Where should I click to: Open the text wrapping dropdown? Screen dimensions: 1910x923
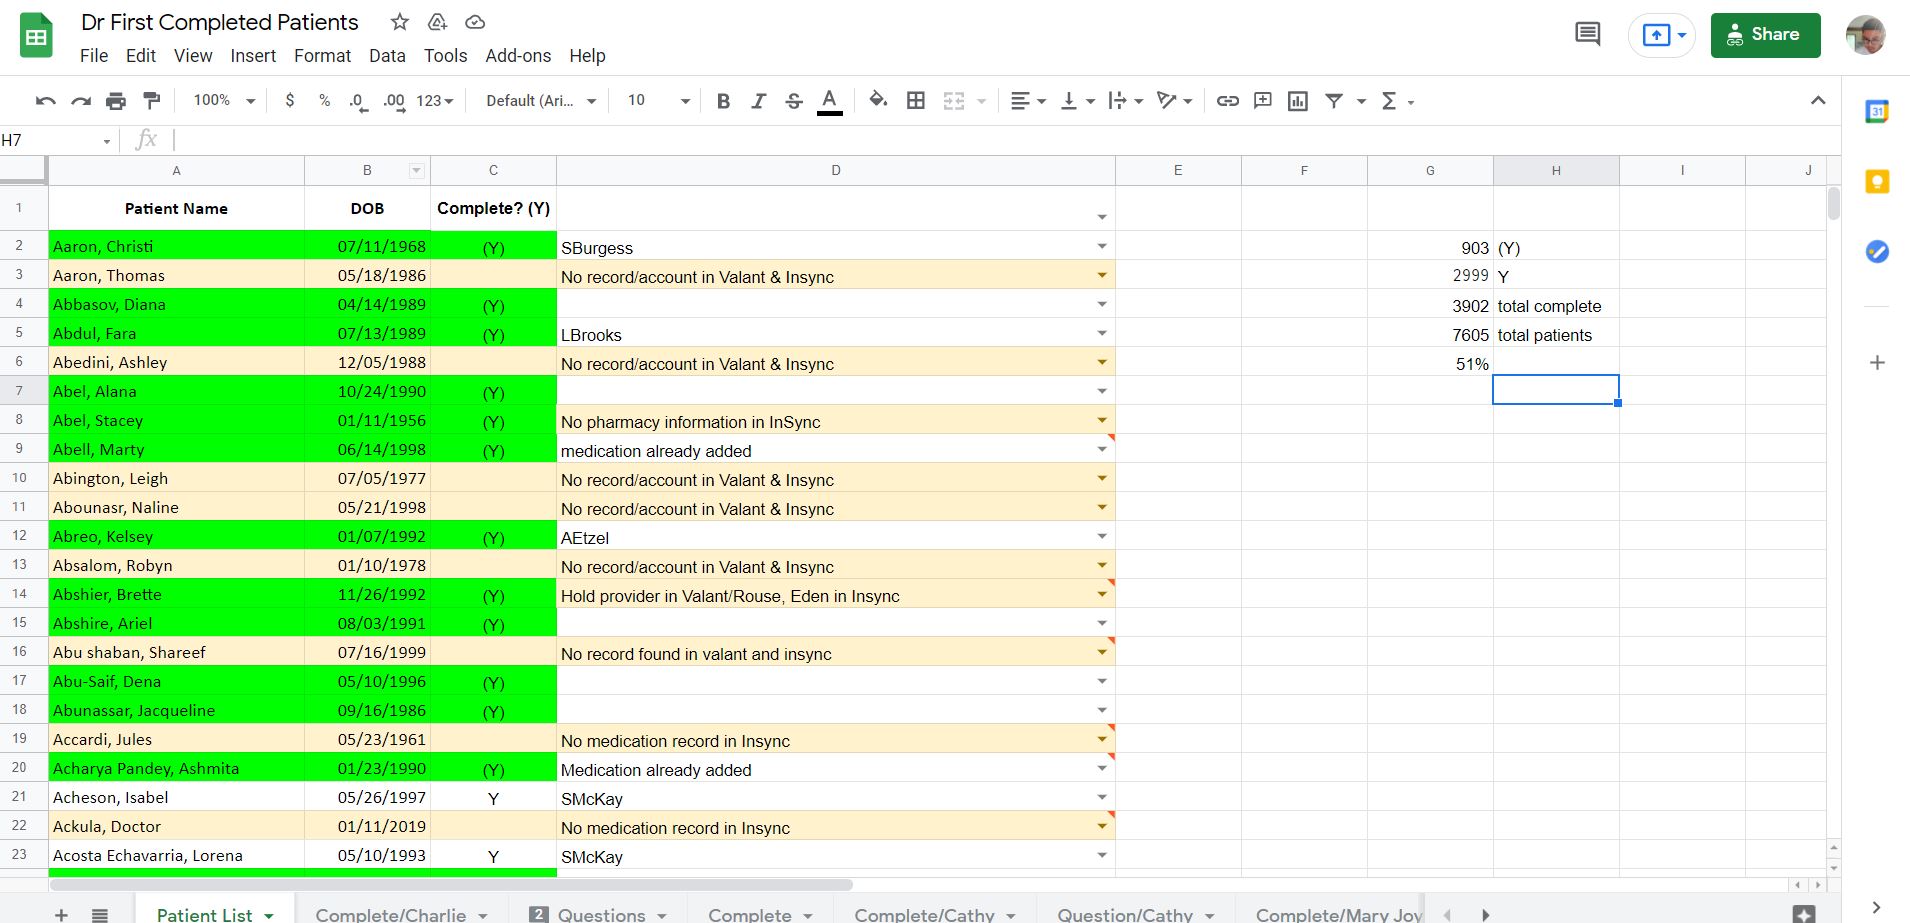[x=1126, y=101]
